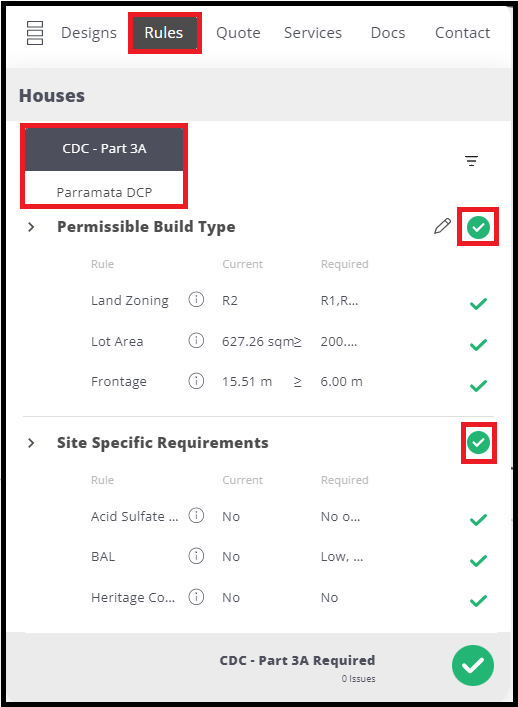Open the BAL rule info icon
The width and height of the screenshot is (518, 707).
(x=196, y=556)
